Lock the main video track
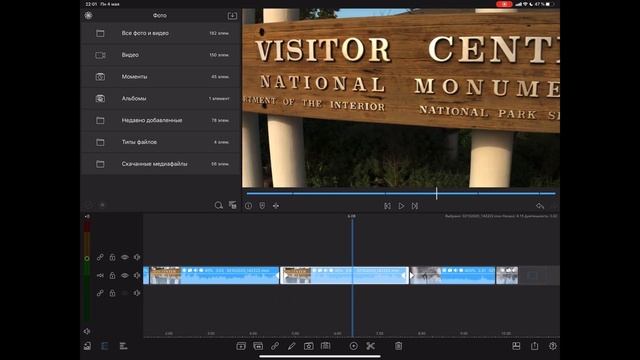 (112, 276)
